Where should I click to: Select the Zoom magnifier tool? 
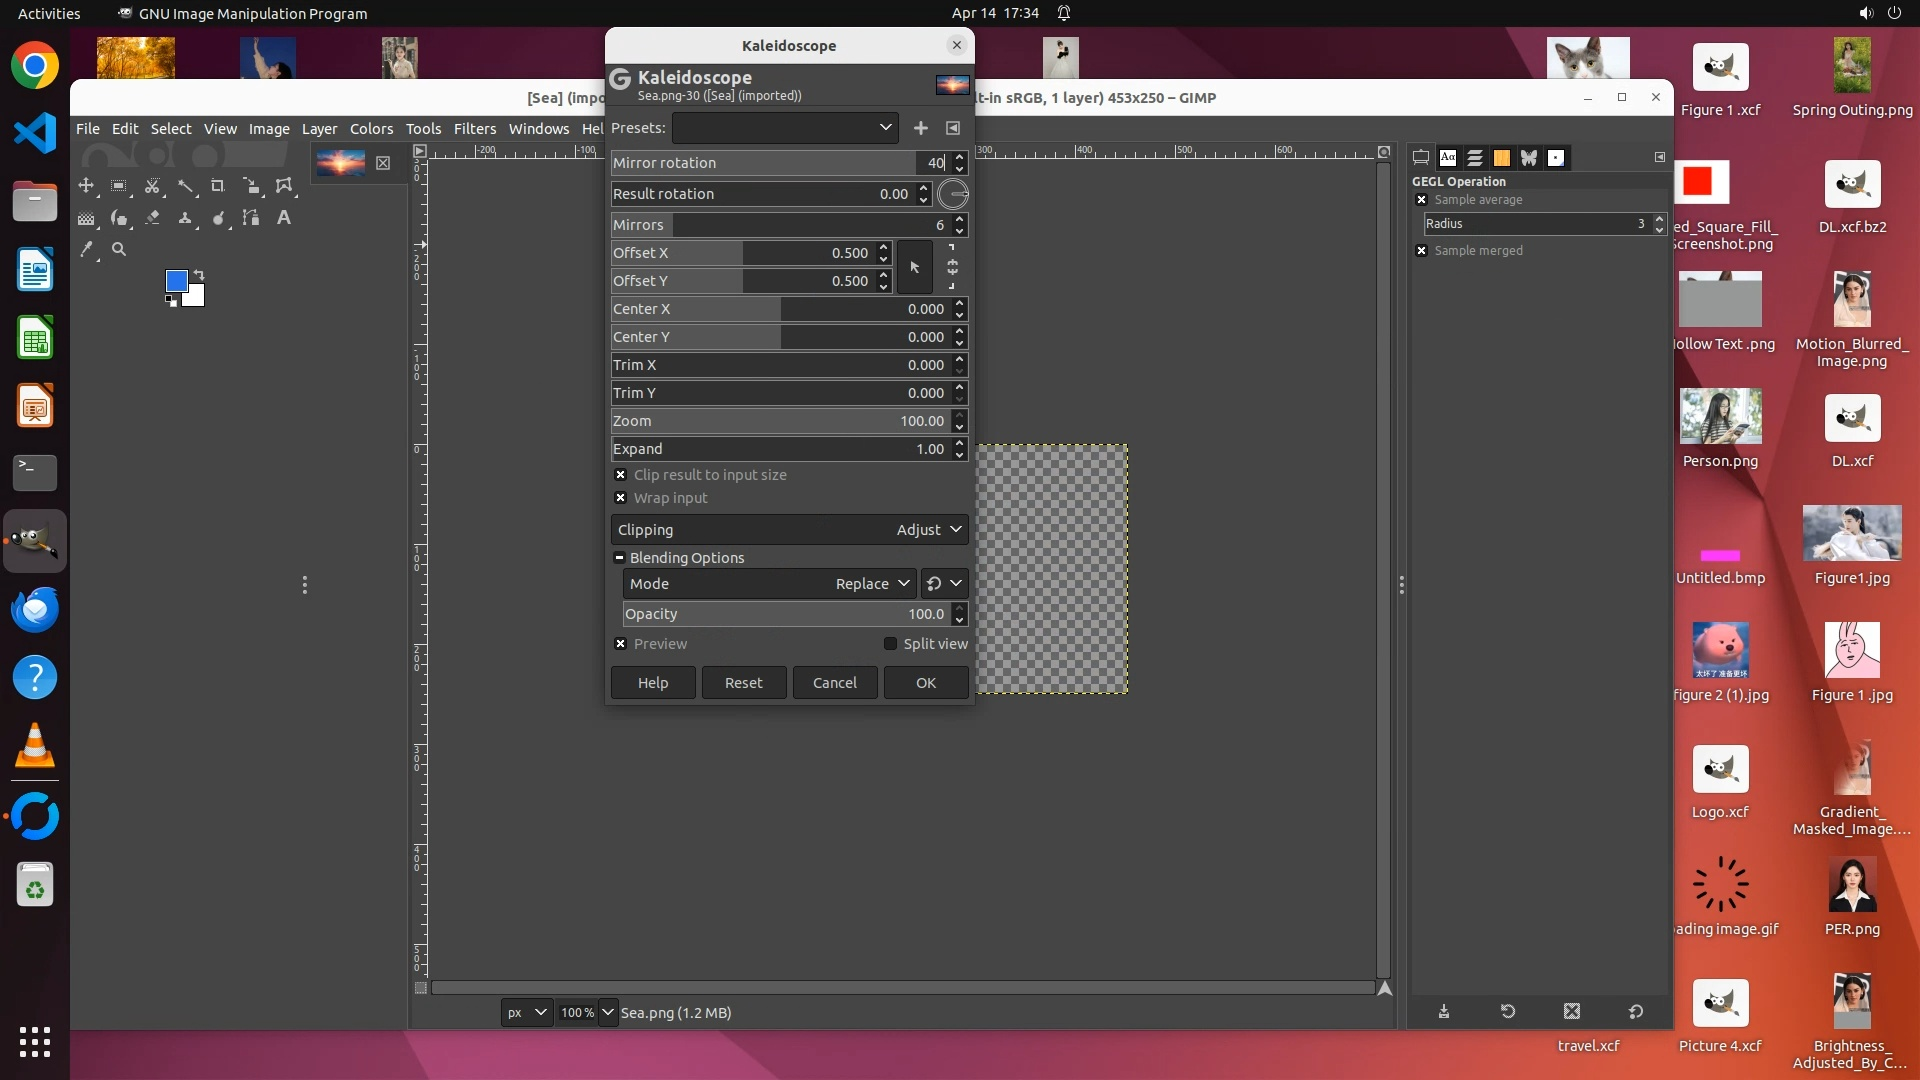(x=119, y=249)
